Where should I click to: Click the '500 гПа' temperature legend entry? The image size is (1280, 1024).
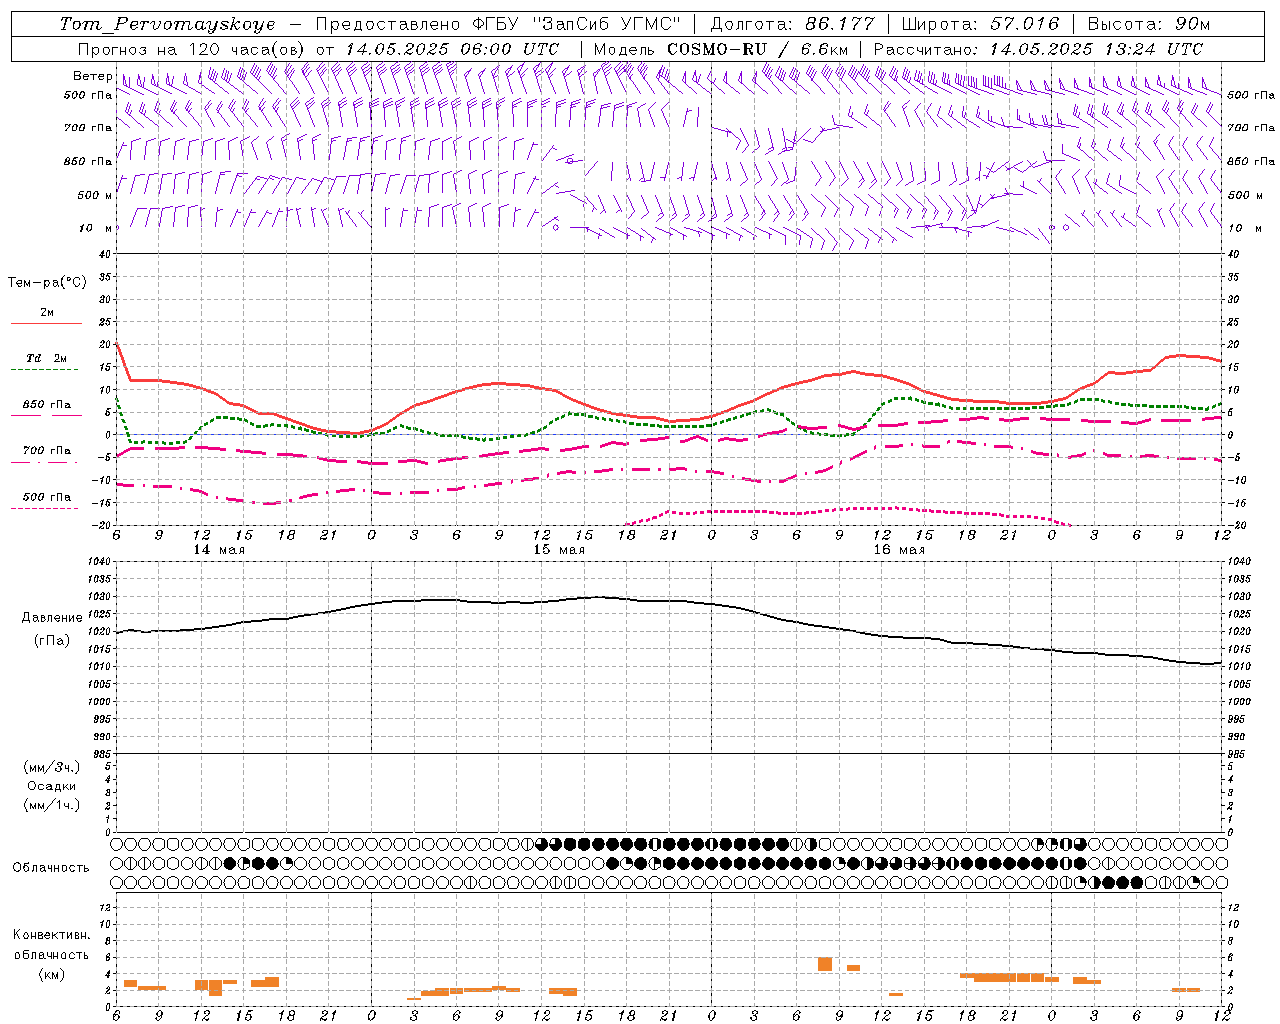[x=47, y=497]
